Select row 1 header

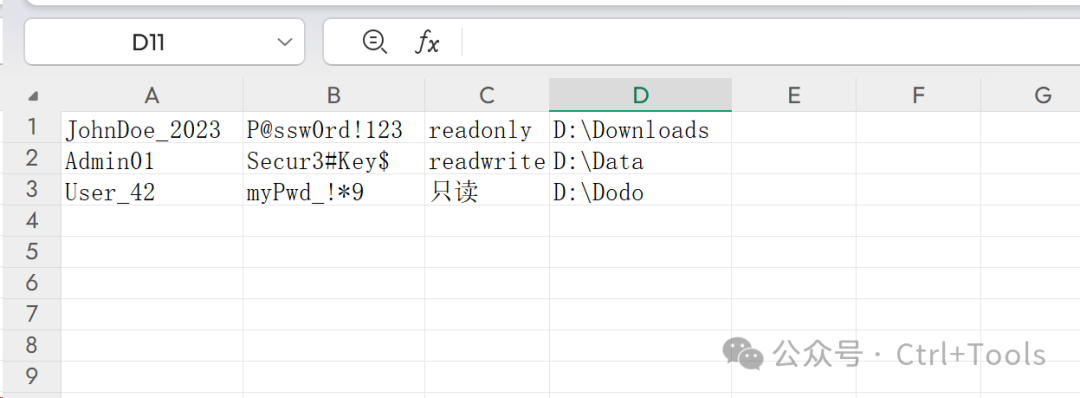click(x=31, y=127)
